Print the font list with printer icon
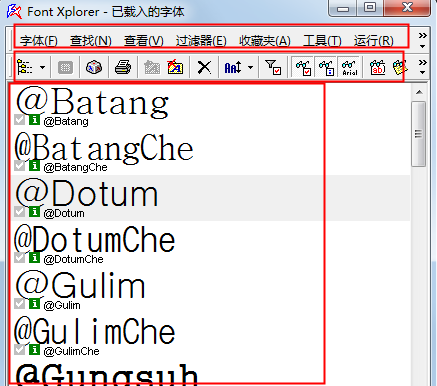 point(123,68)
